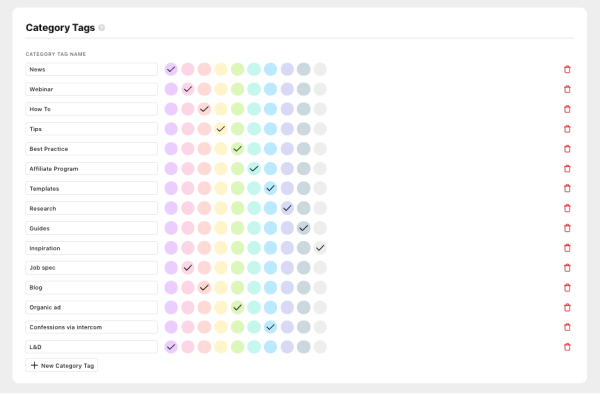Viewport: 600px width, 394px height.
Task: Delete the News category tag
Action: 567,69
